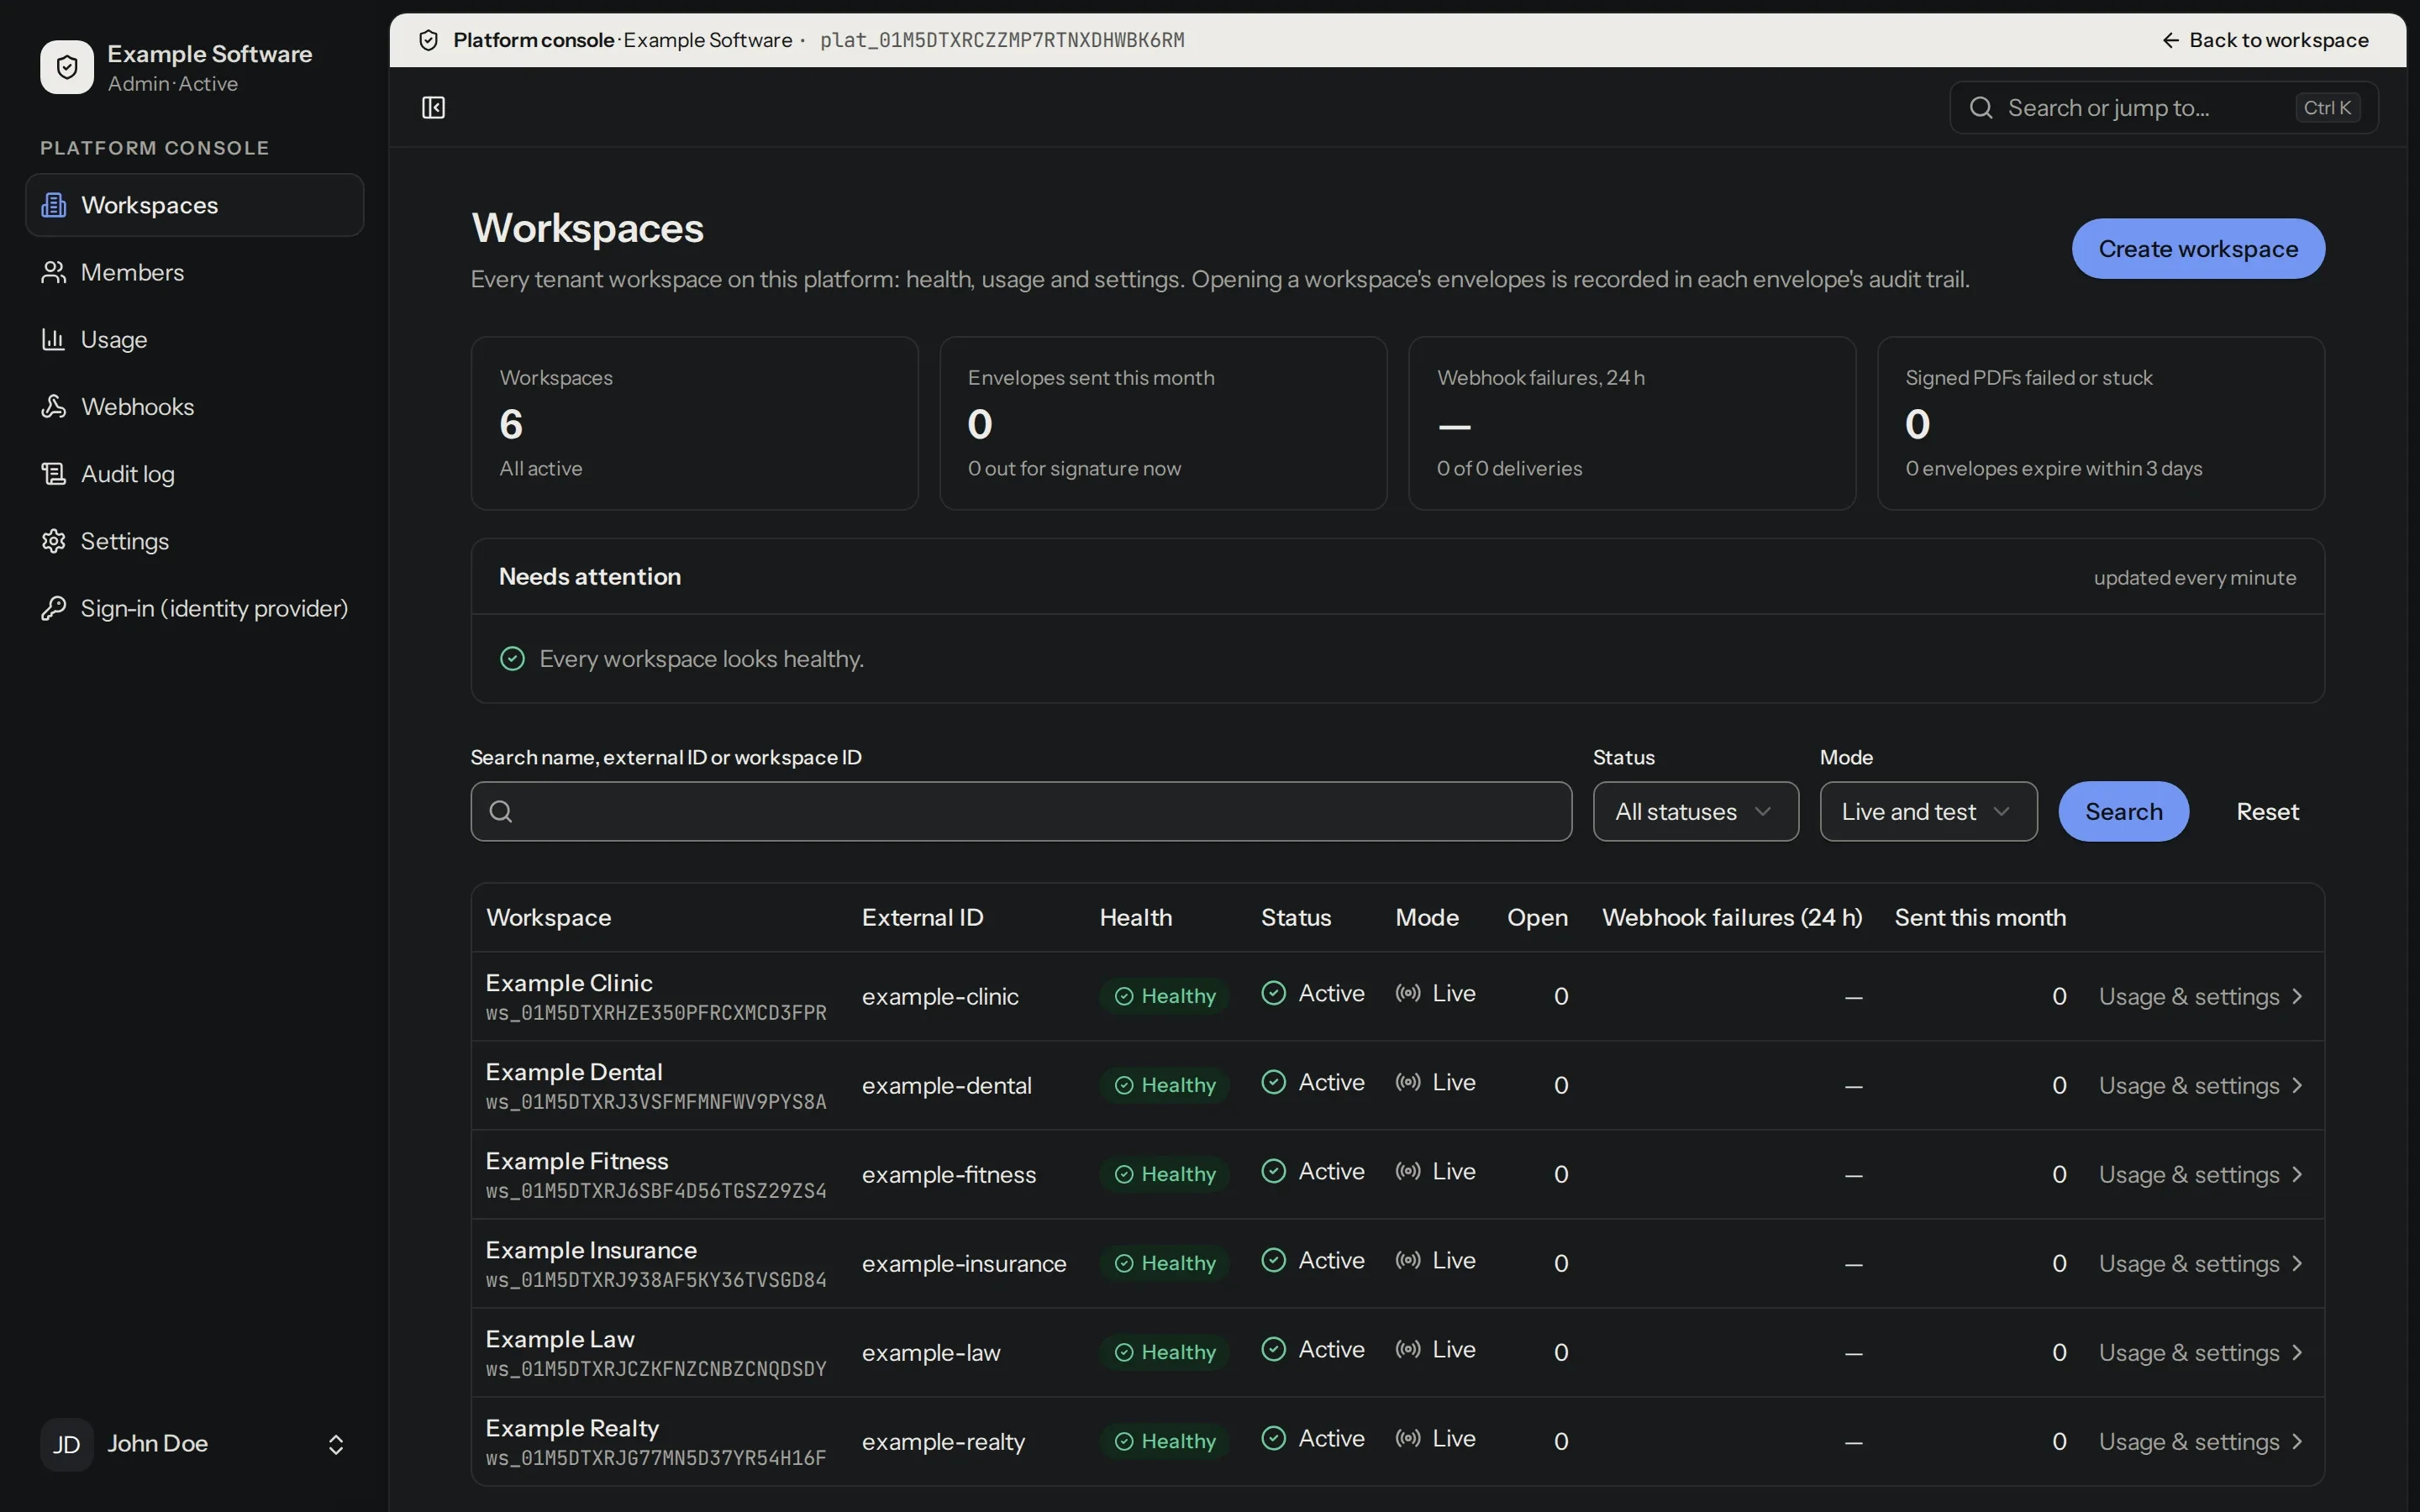This screenshot has height=1512, width=2420.
Task: Open Audit log from the sidebar
Action: (x=195, y=473)
